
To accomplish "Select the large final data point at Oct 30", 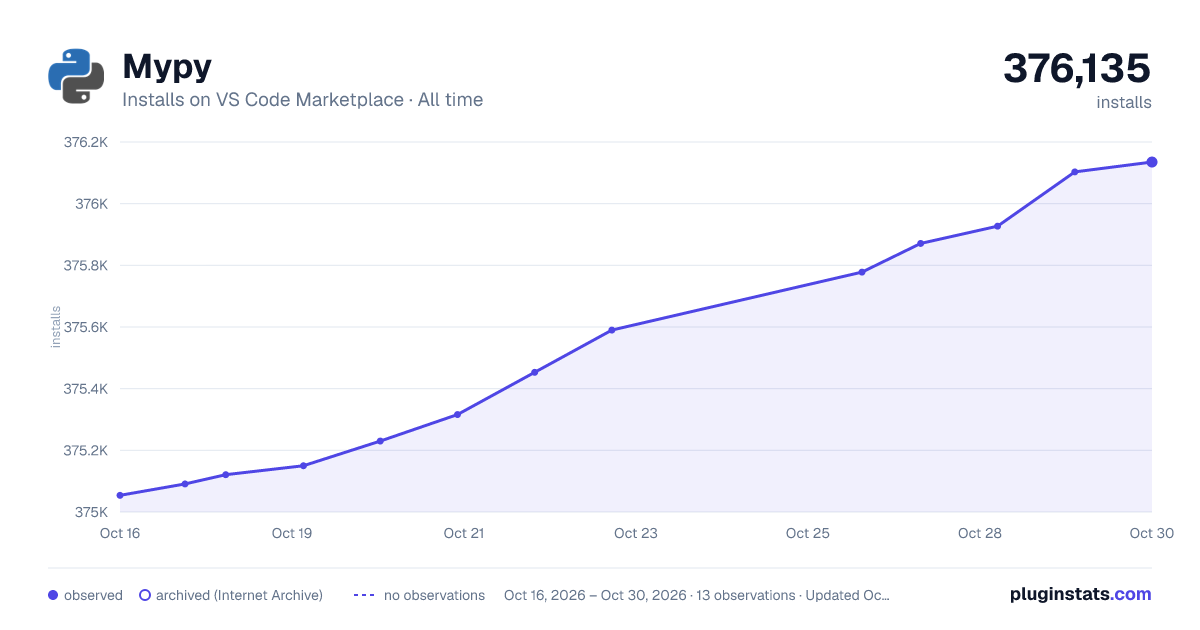I will click(1152, 162).
